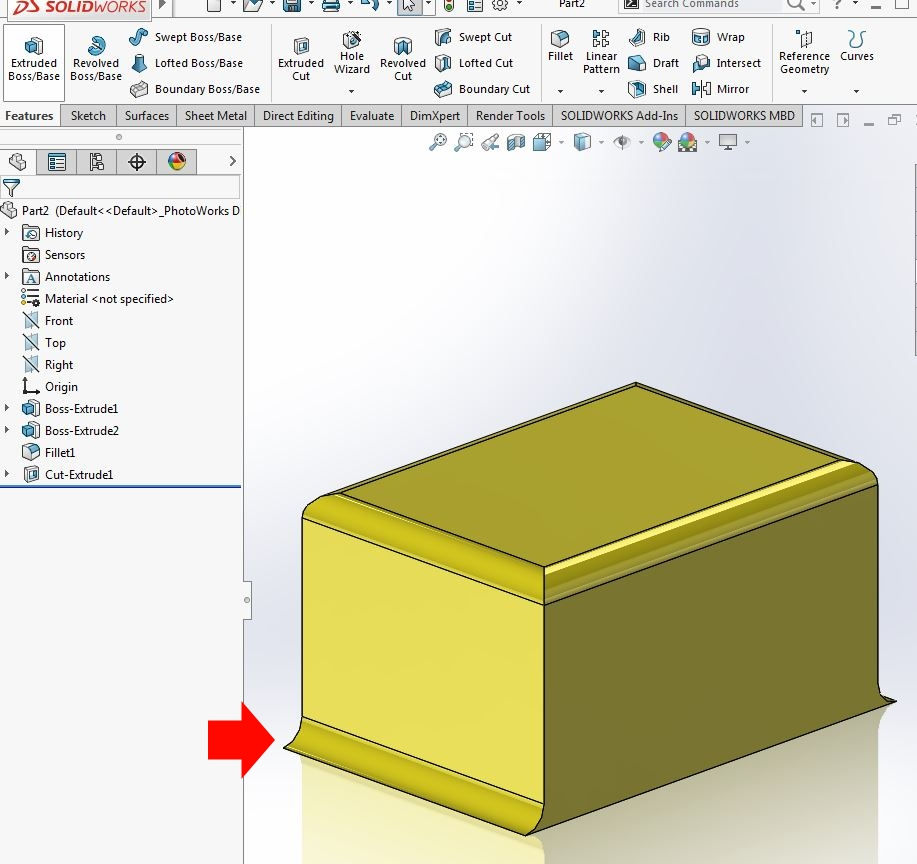Select the Shell tool
Image resolution: width=917 pixels, height=864 pixels.
click(653, 89)
